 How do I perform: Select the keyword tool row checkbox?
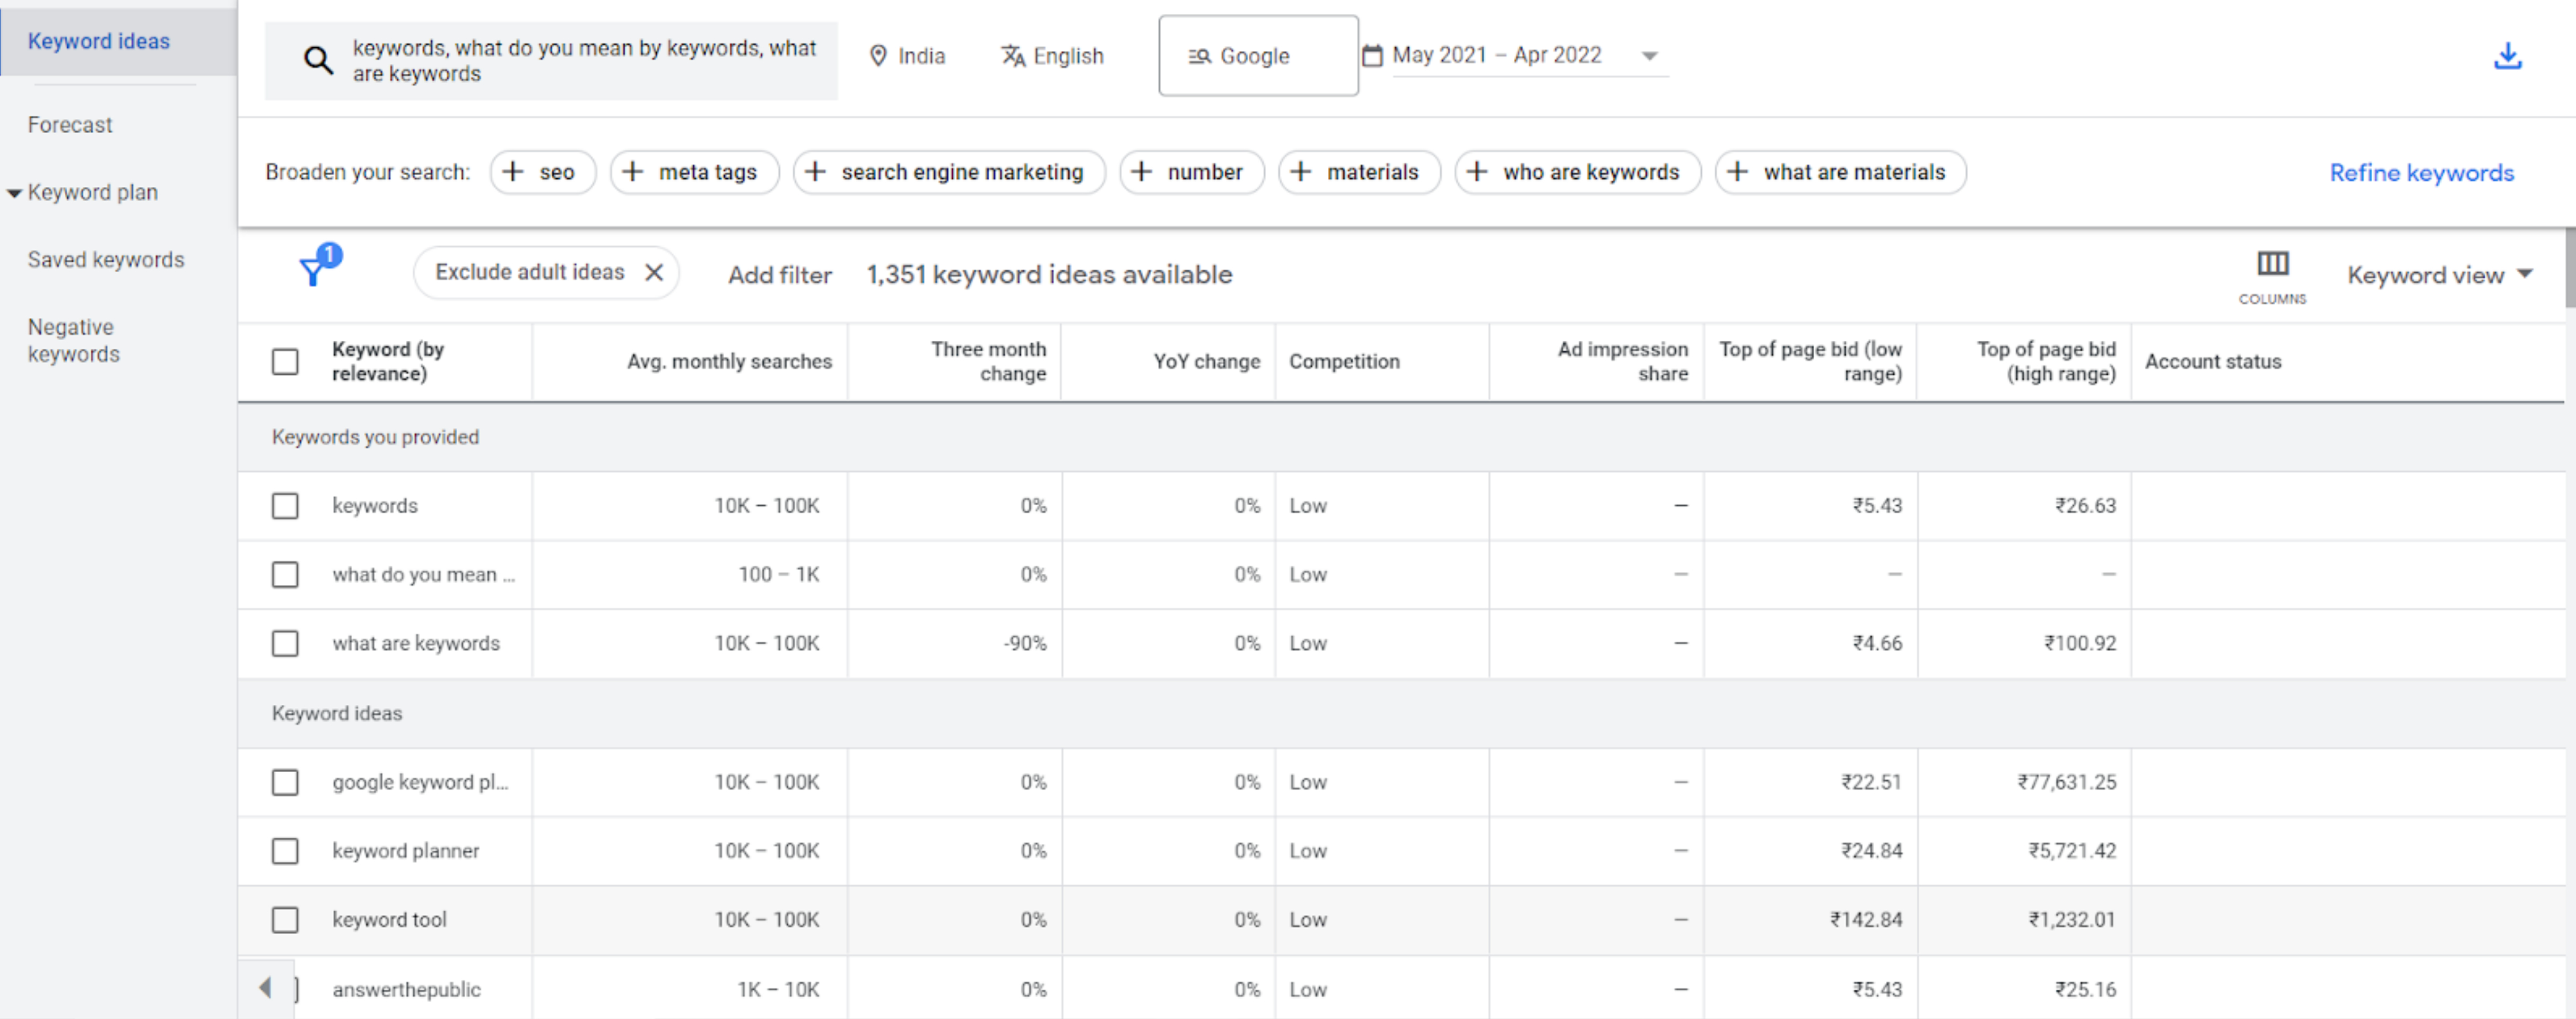point(285,919)
